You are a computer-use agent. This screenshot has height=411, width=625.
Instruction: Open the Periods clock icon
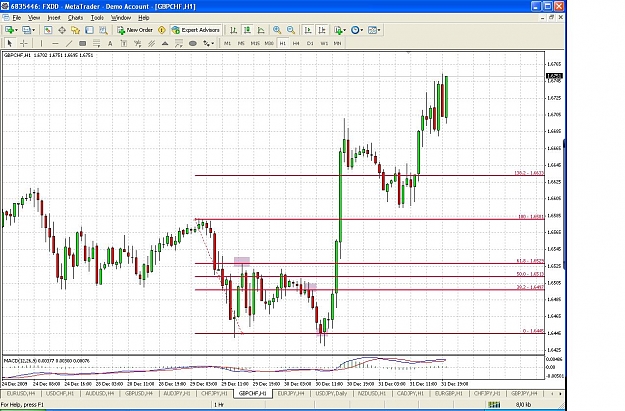[355, 30]
